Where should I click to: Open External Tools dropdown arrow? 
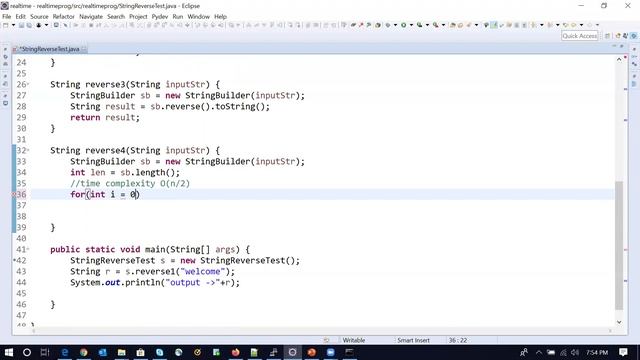443,25
